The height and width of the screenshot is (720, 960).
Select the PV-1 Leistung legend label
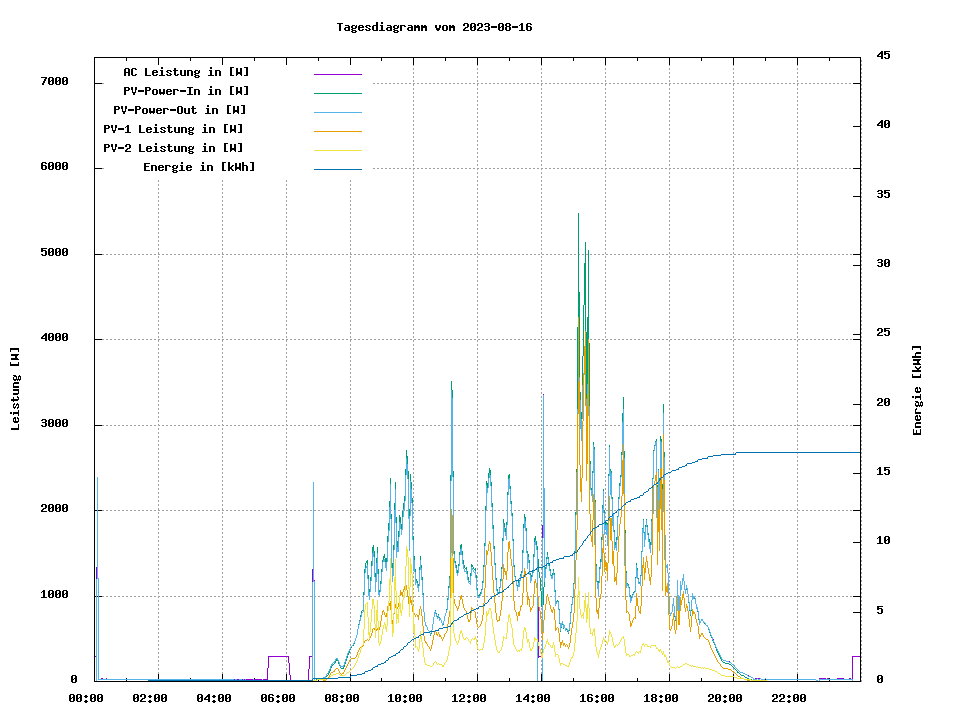point(173,129)
